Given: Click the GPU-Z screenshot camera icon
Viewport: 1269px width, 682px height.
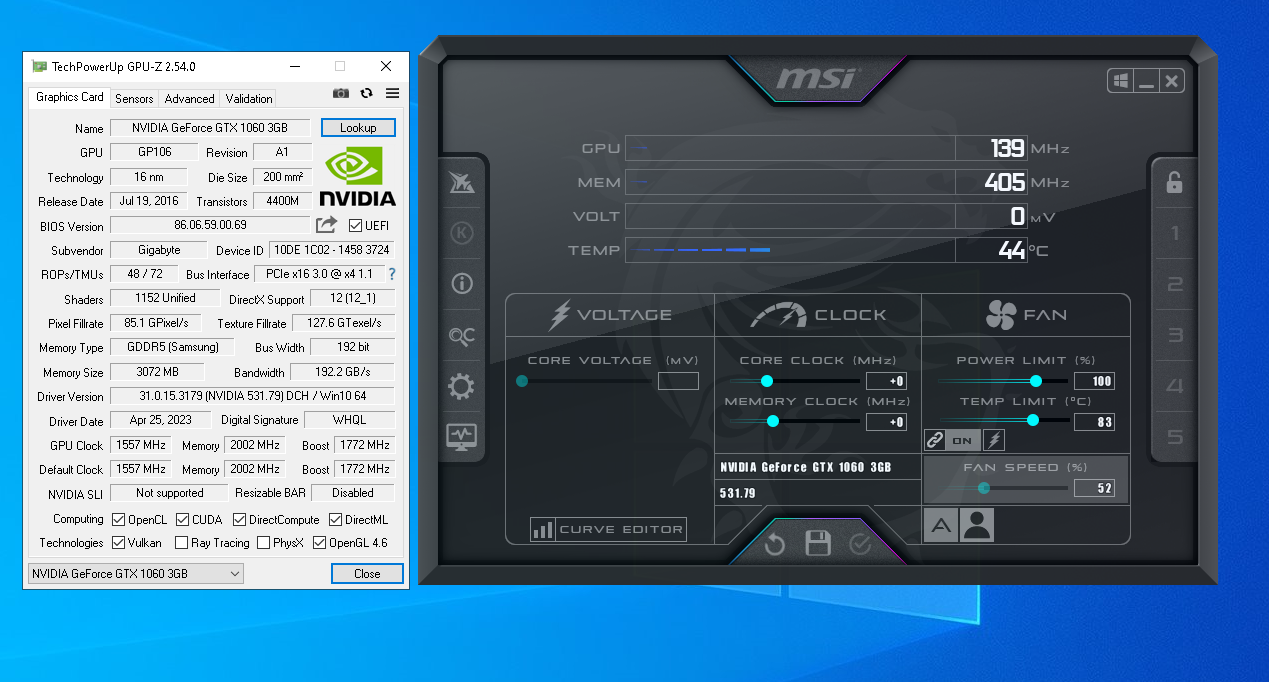Looking at the screenshot, I should [x=341, y=94].
